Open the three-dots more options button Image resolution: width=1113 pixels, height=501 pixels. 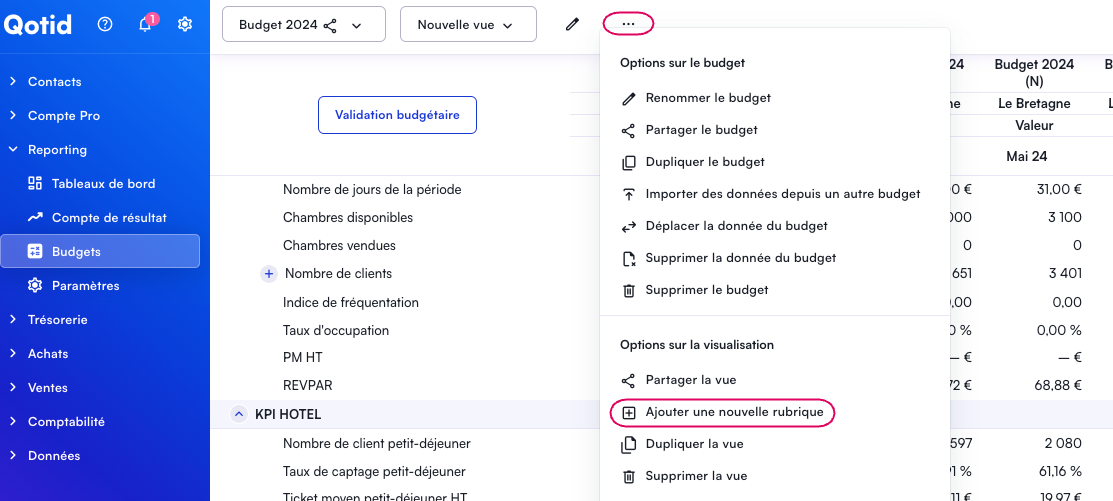[x=628, y=24]
